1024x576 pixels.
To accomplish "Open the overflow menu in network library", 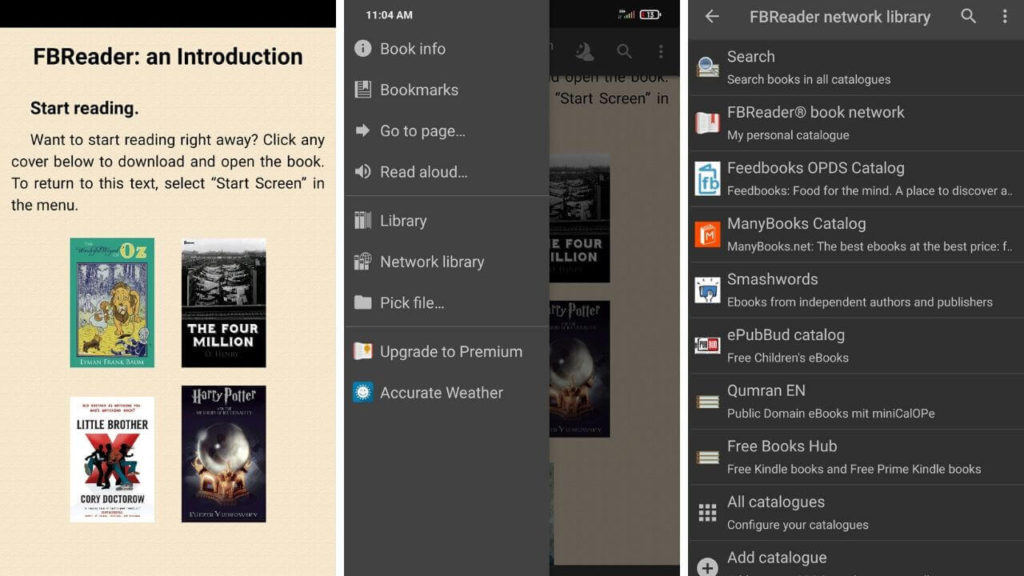I will click(1003, 17).
